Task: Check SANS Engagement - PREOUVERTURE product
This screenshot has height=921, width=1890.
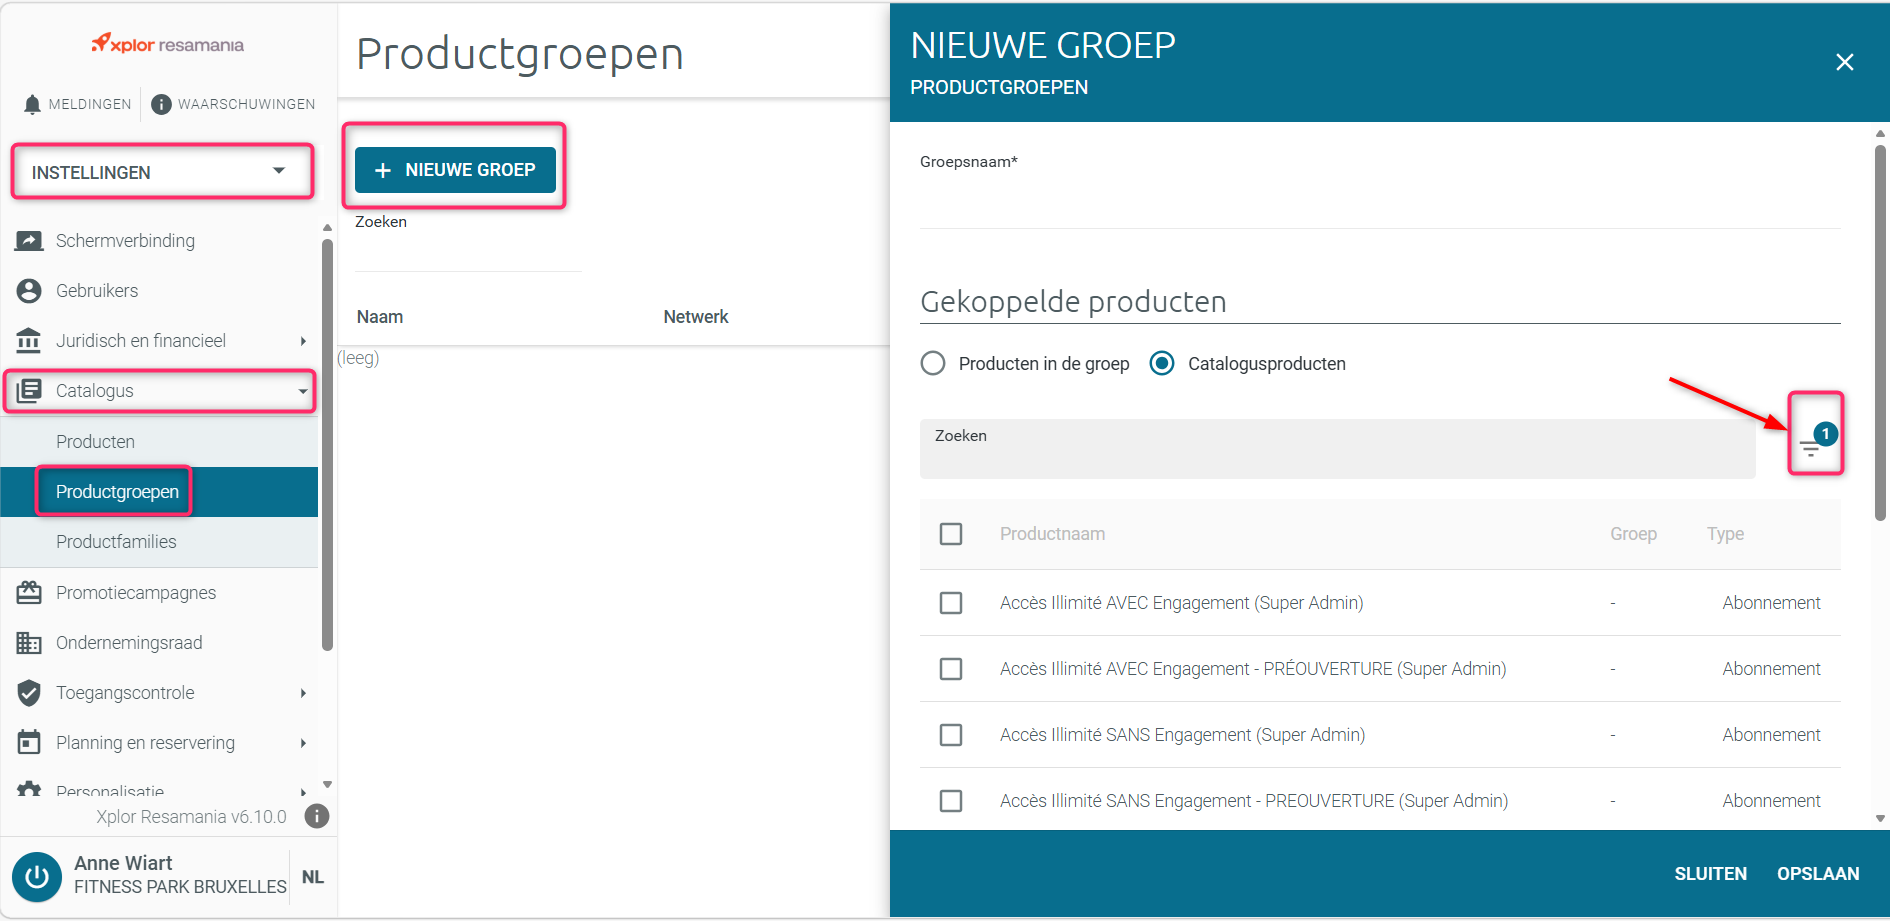Action: click(951, 801)
